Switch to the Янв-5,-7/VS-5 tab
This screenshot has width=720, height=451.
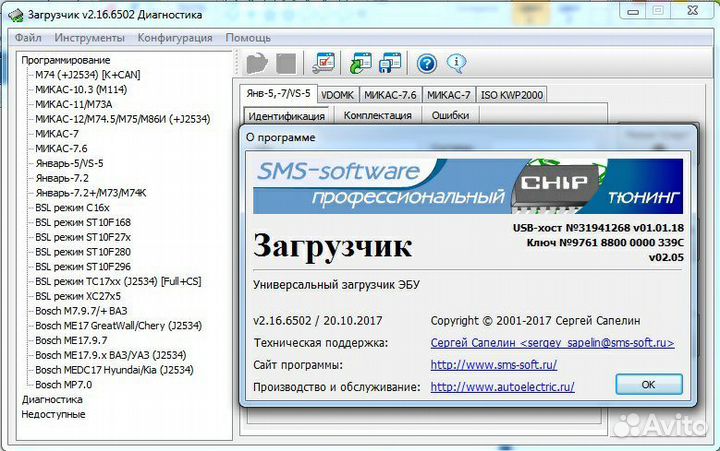(278, 94)
